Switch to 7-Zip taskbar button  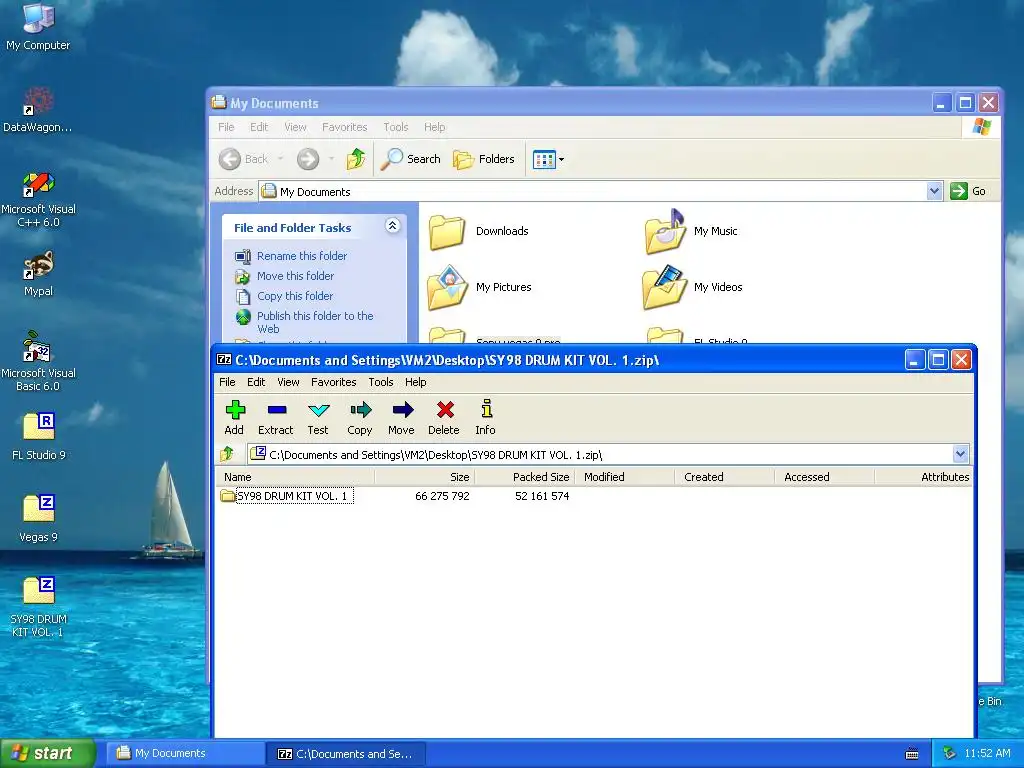tap(346, 754)
